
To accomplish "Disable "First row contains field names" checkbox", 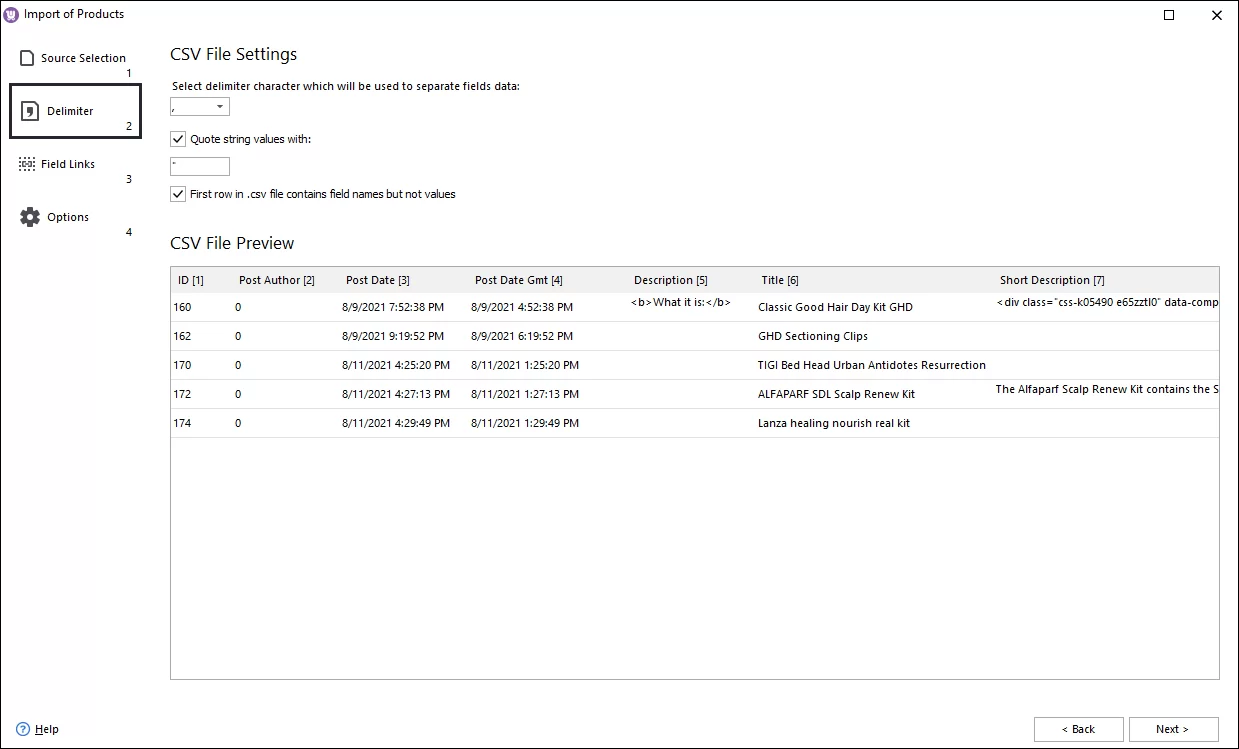I will (178, 193).
